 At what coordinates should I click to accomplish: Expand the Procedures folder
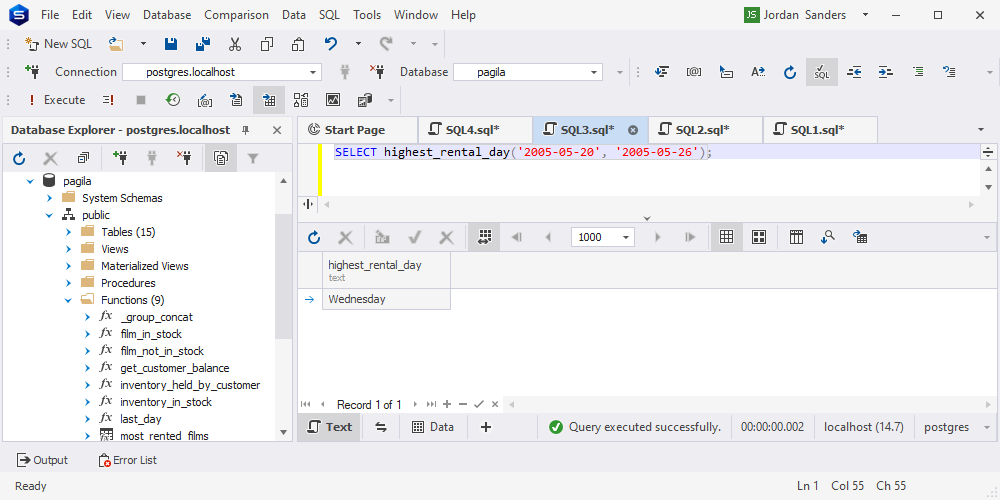pyautogui.click(x=68, y=283)
